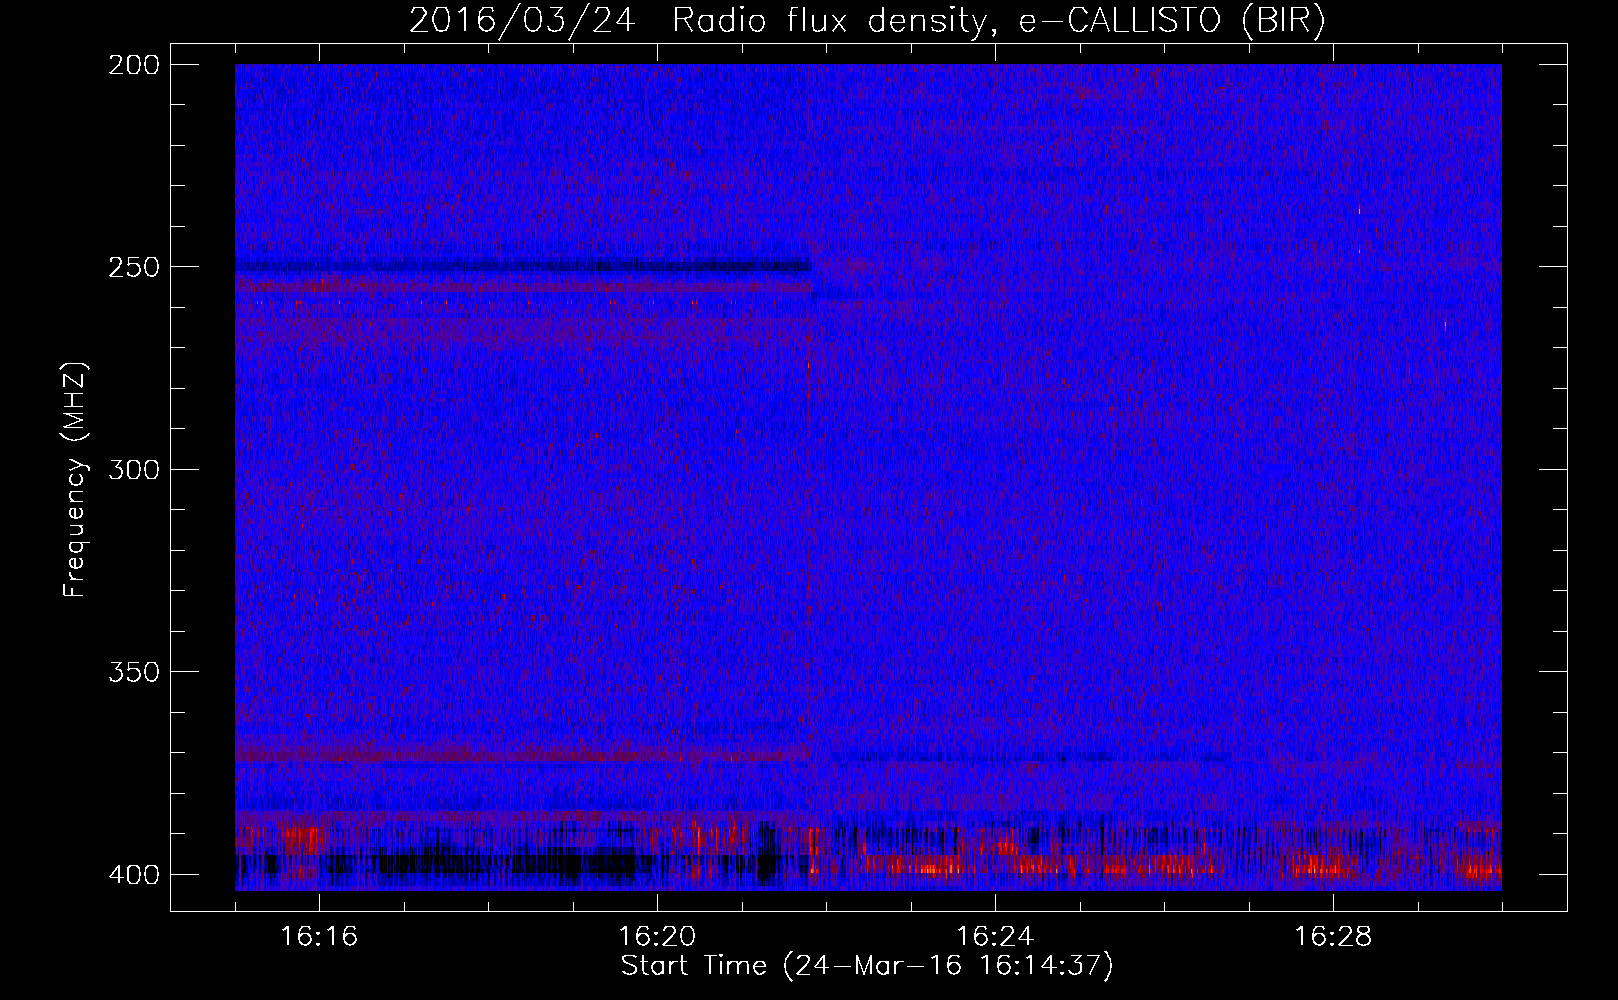Image resolution: width=1618 pixels, height=1000 pixels.
Task: Click the 16:28 time tick label
Action: tap(1333, 936)
